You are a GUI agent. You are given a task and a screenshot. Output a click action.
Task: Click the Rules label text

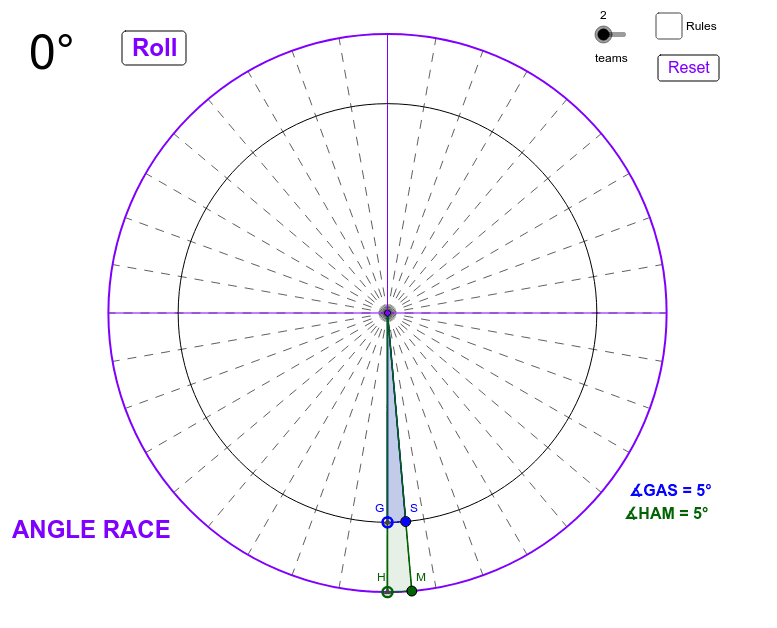click(701, 26)
